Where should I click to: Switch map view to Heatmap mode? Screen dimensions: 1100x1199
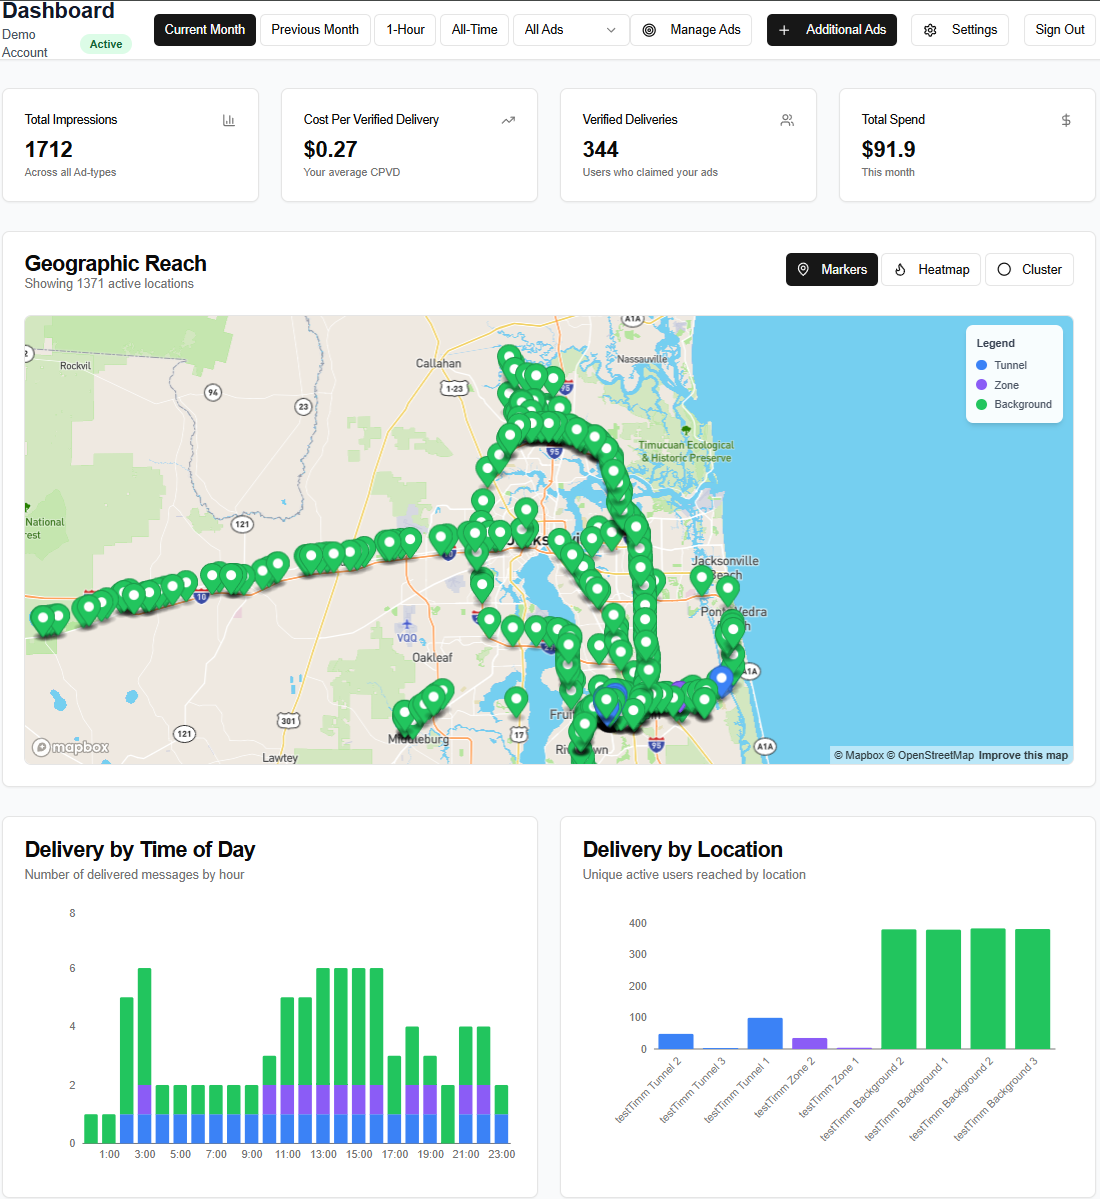930,269
